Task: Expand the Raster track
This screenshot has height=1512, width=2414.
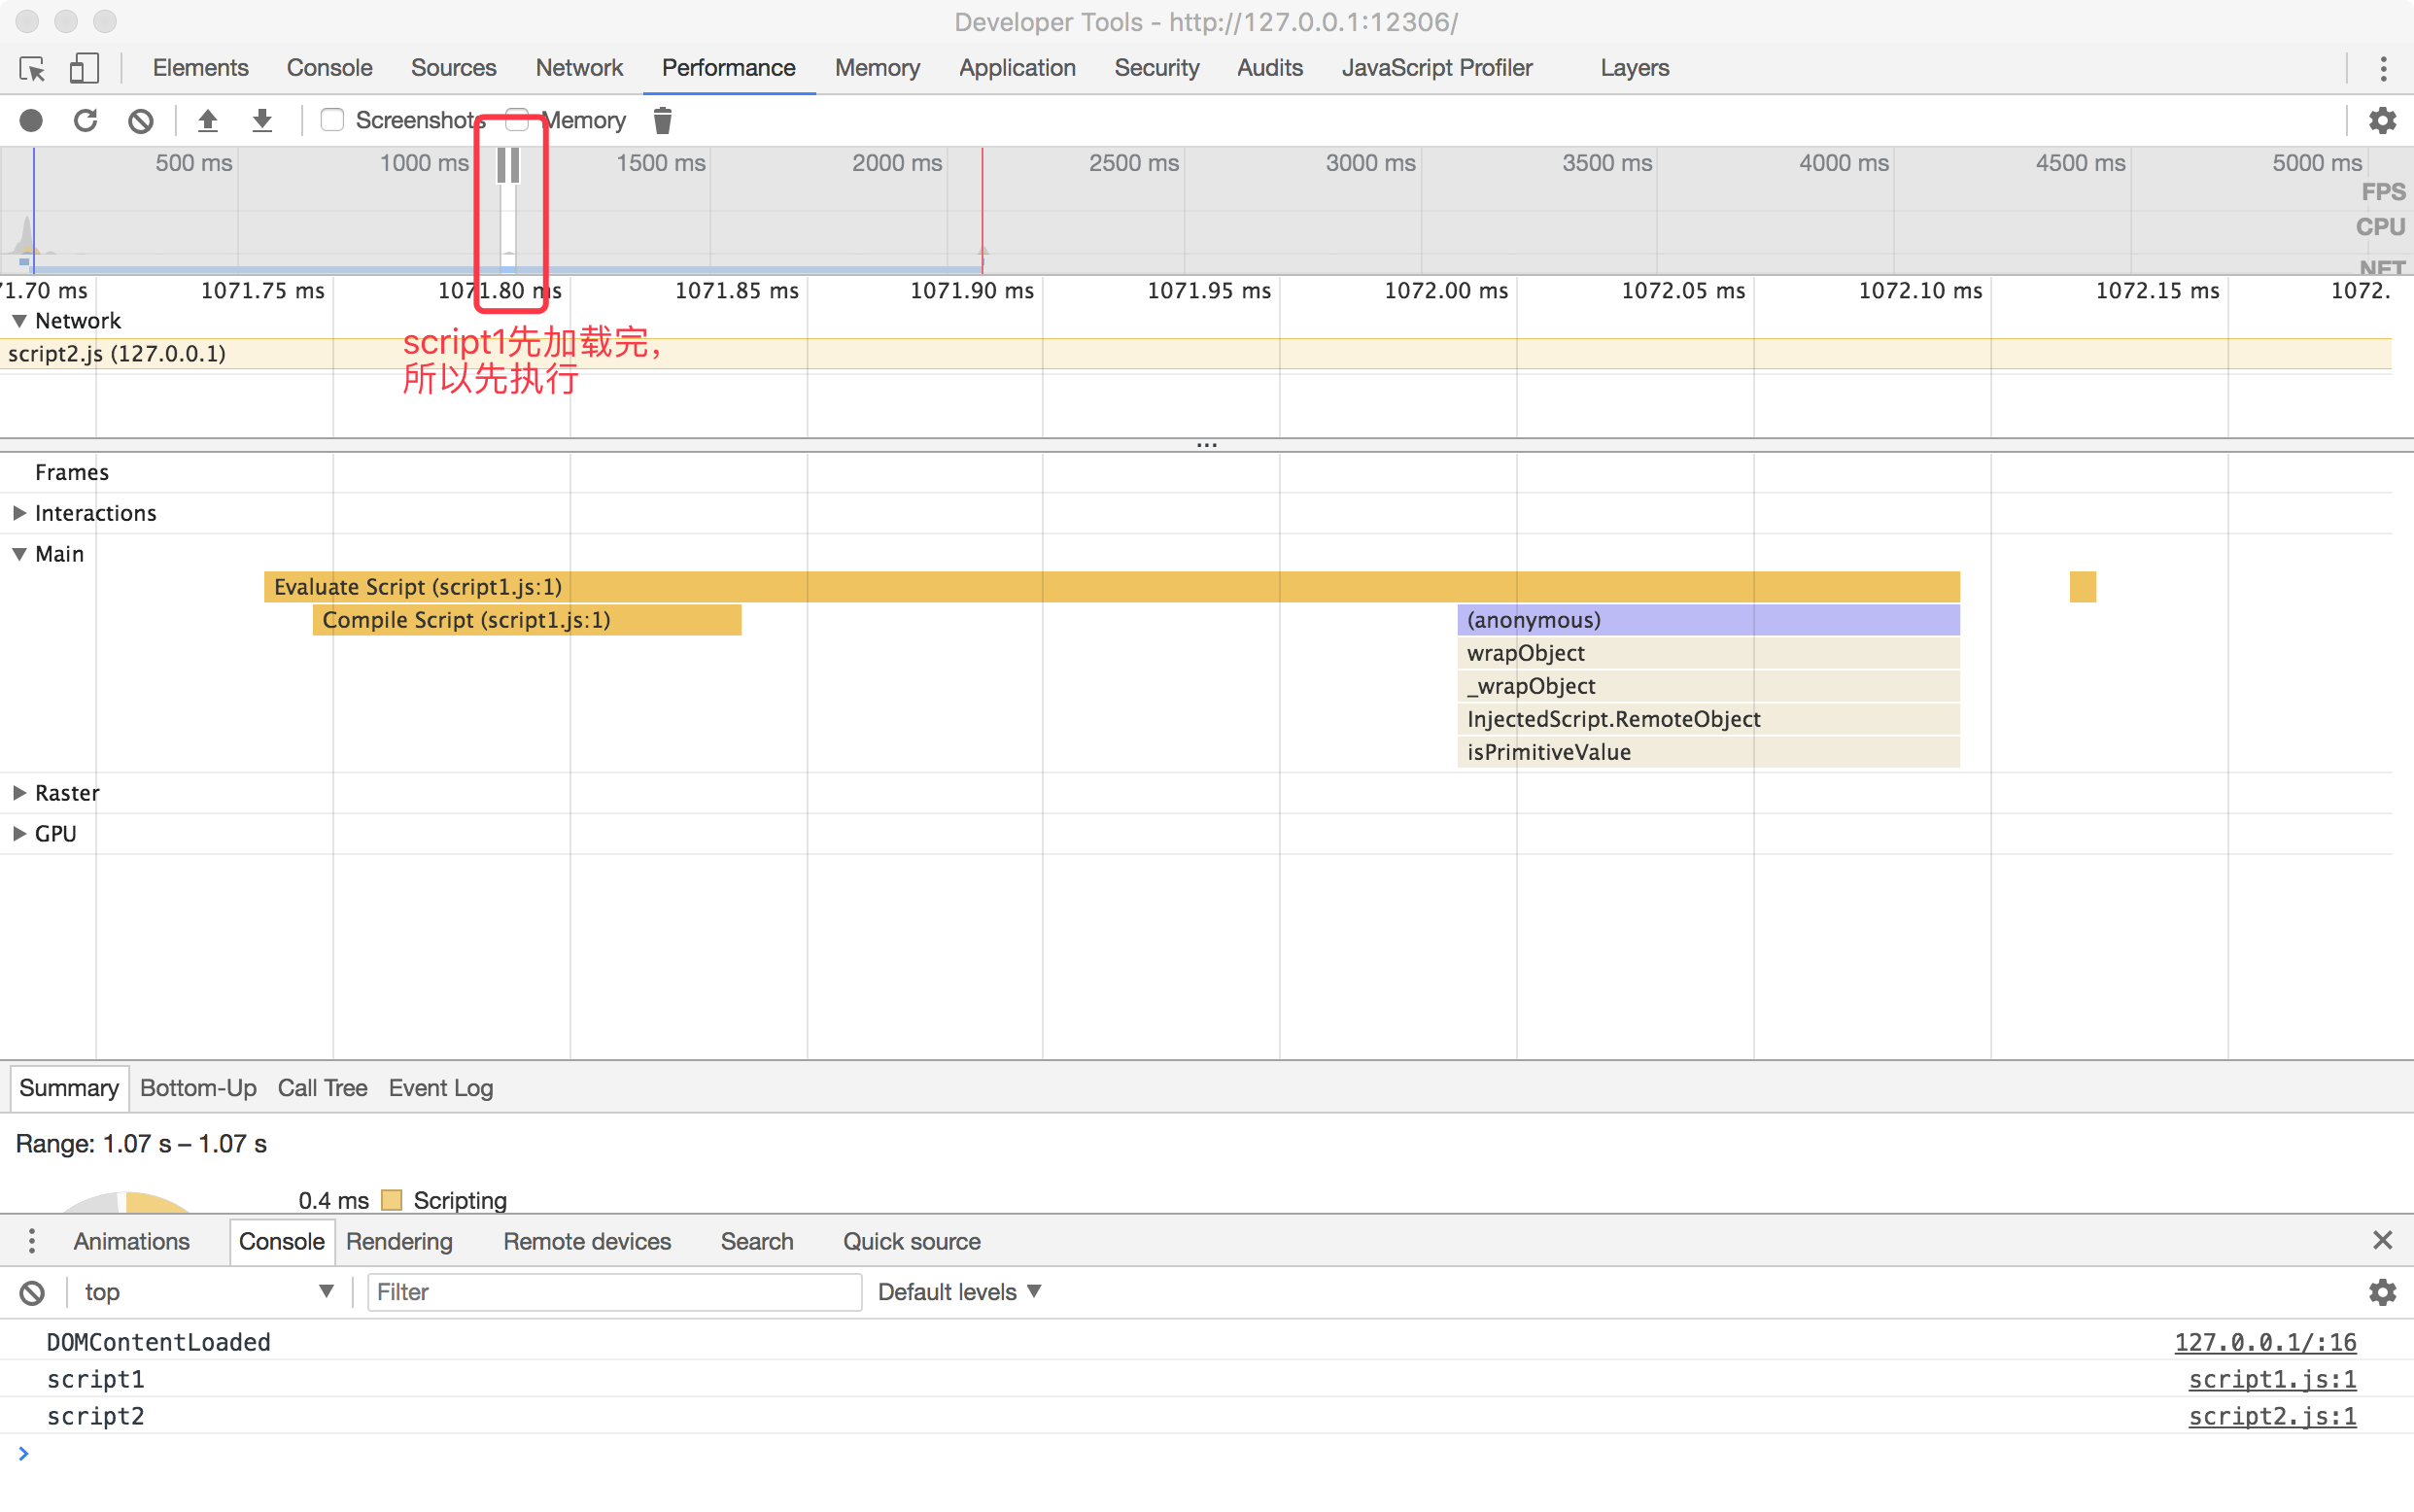Action: click(19, 793)
